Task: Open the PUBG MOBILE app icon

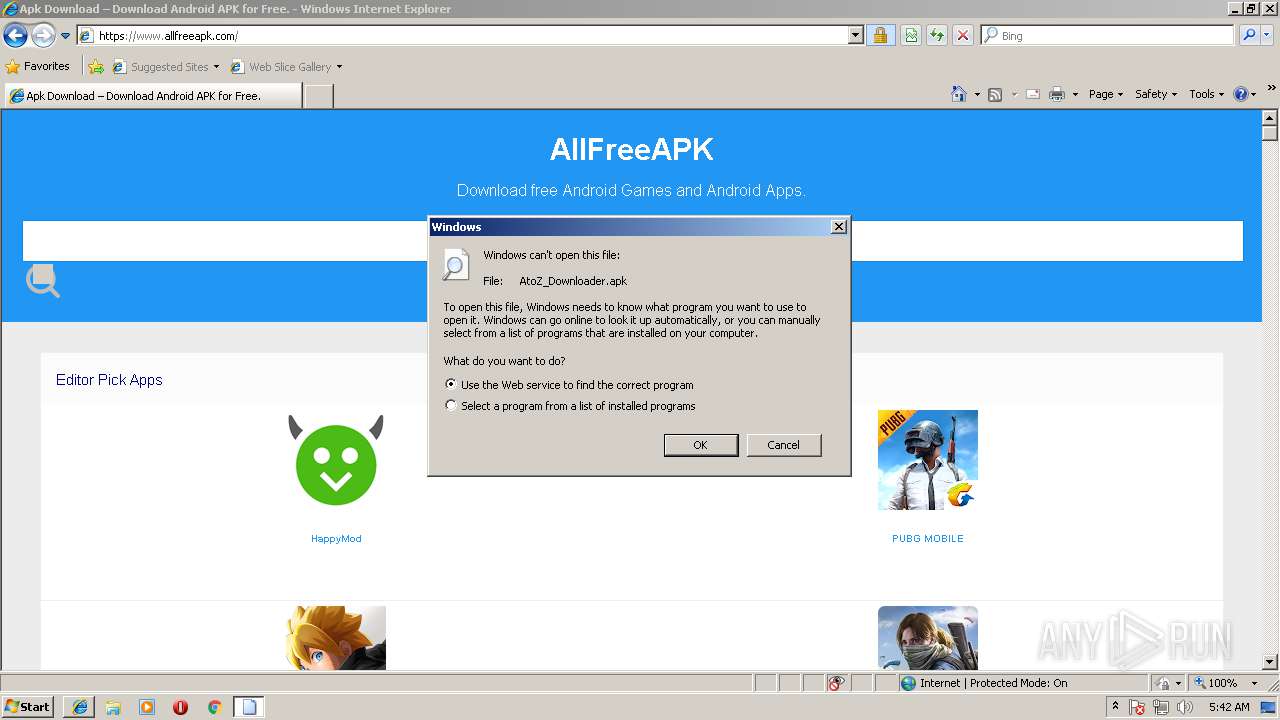Action: (x=928, y=460)
